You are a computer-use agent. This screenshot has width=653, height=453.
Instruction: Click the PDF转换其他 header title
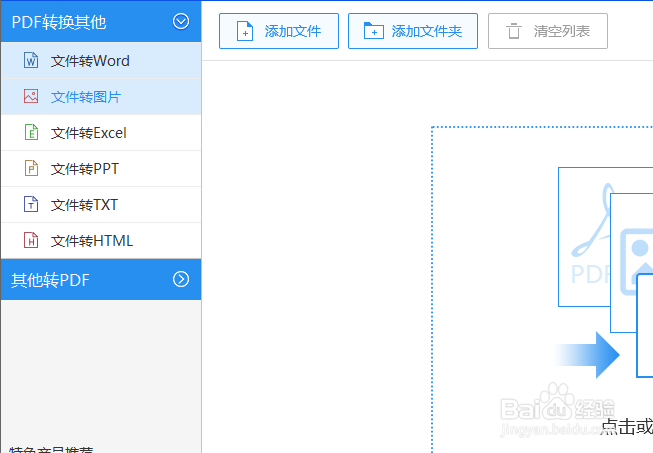click(59, 22)
